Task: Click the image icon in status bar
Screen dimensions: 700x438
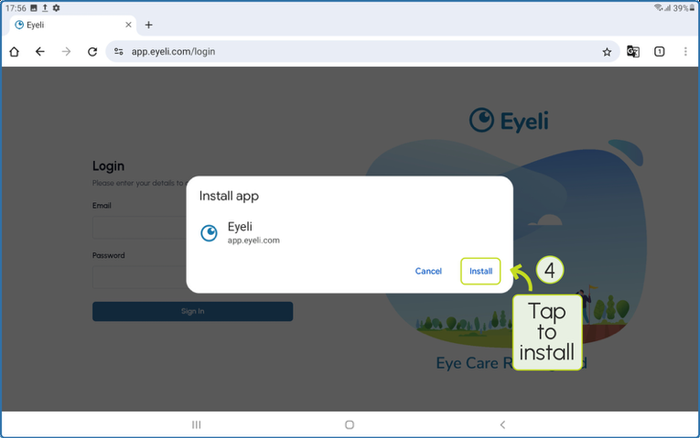Action: pos(33,8)
